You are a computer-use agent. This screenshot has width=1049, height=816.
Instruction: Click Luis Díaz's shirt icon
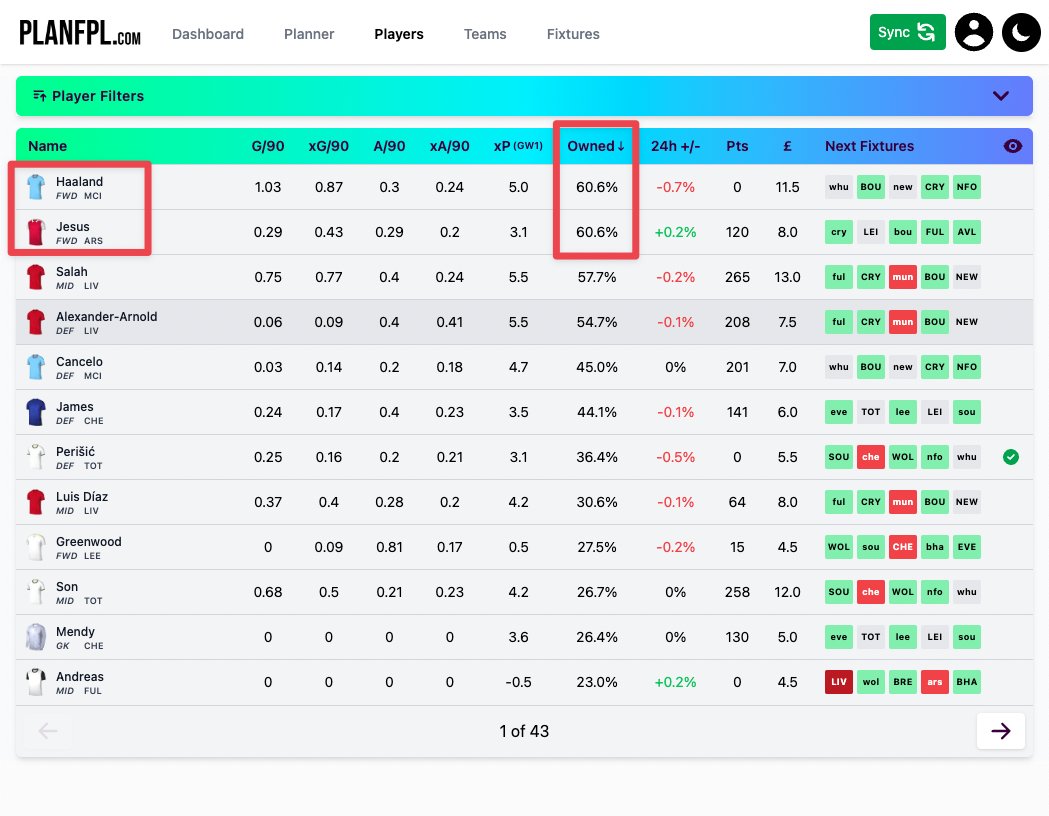[36, 502]
